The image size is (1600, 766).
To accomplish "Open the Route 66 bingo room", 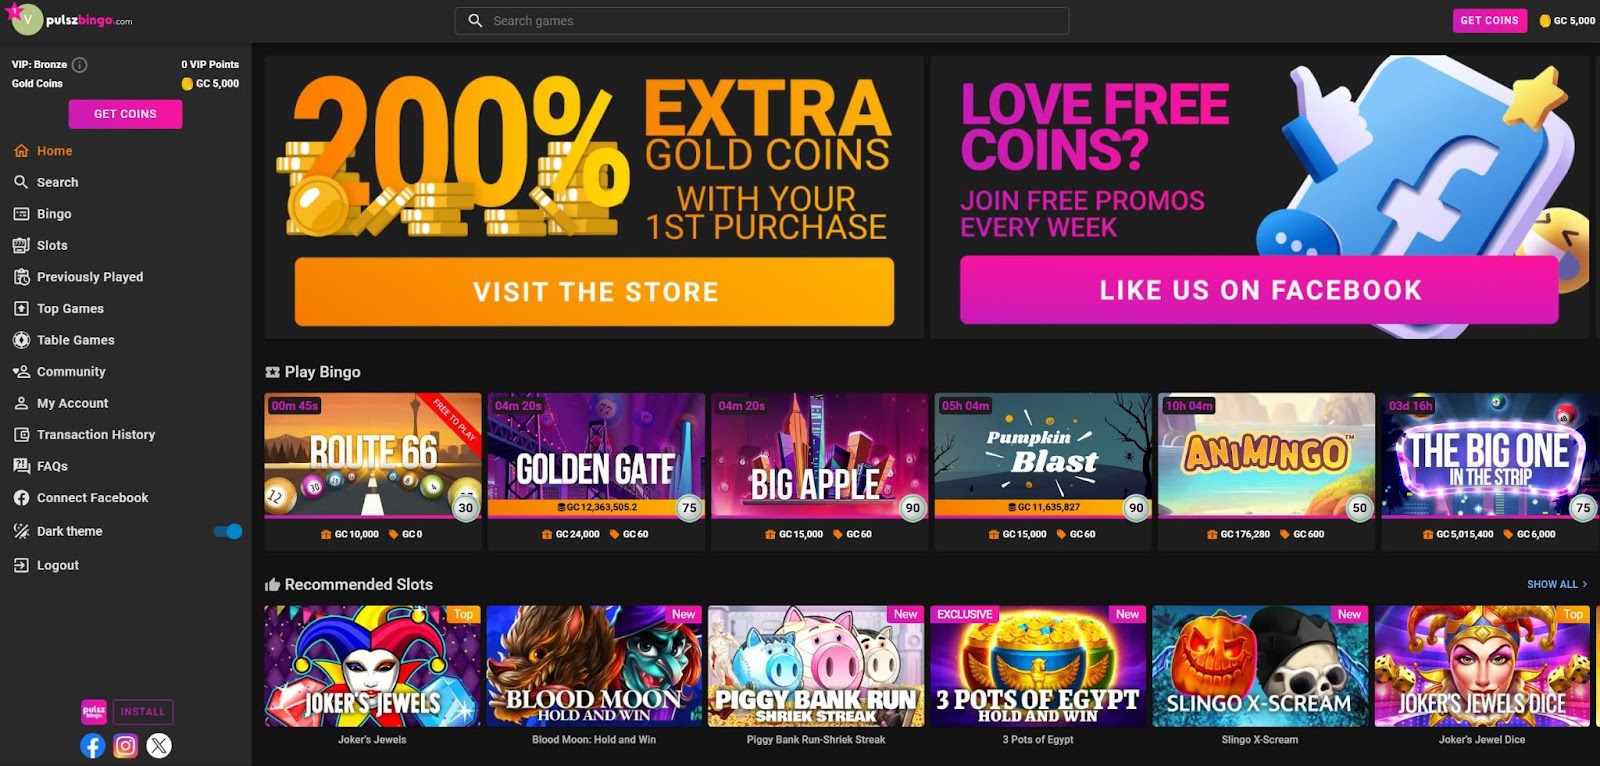I will (x=372, y=455).
